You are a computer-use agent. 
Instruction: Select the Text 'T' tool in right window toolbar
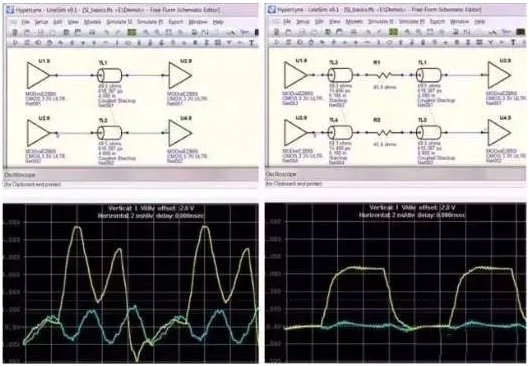[x=513, y=42]
